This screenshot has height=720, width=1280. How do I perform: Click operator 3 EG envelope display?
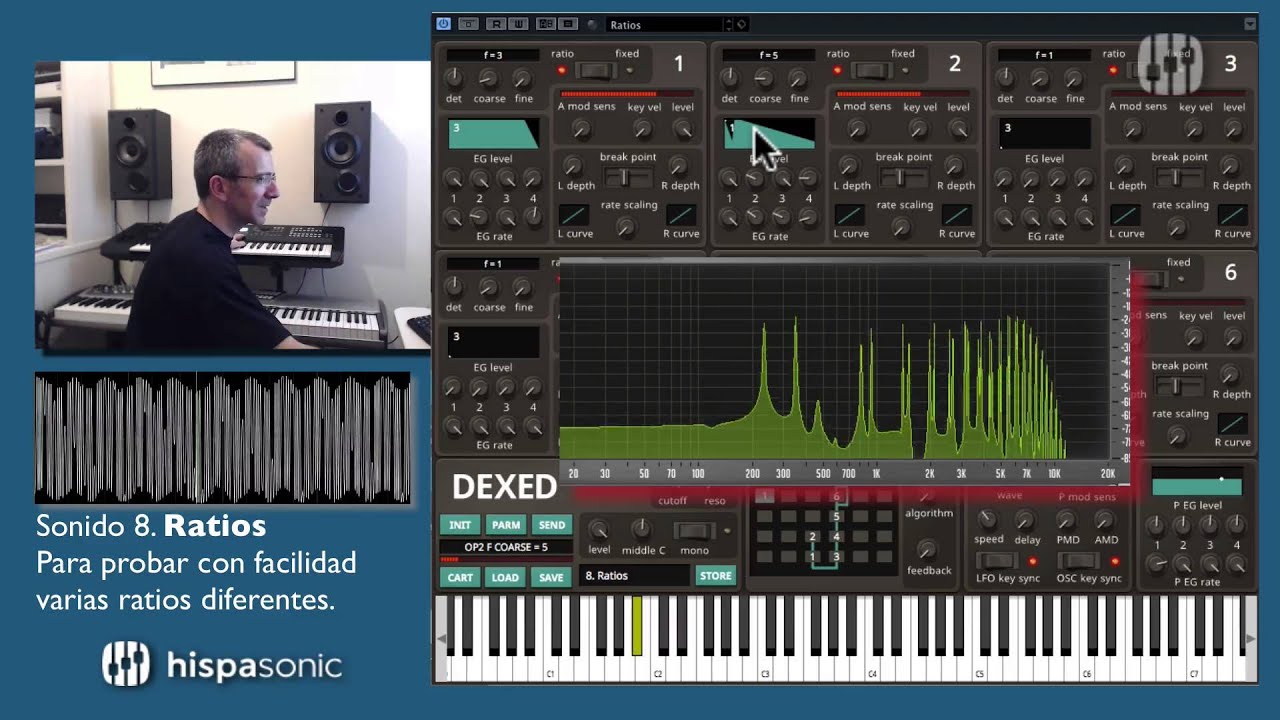coord(1045,133)
